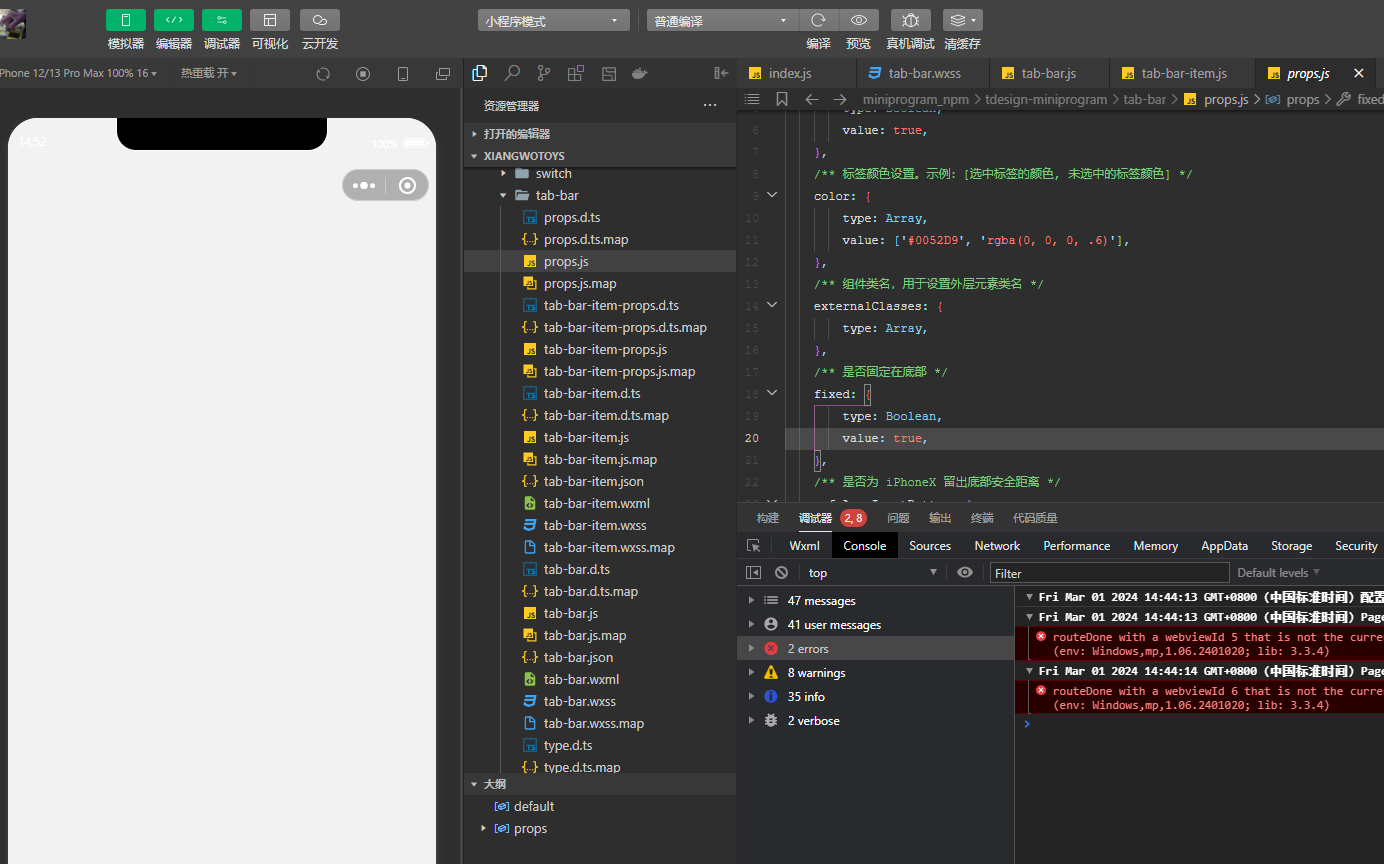The height and width of the screenshot is (864, 1384).
Task: Start real device debugging (真机调试)
Action: (x=910, y=20)
